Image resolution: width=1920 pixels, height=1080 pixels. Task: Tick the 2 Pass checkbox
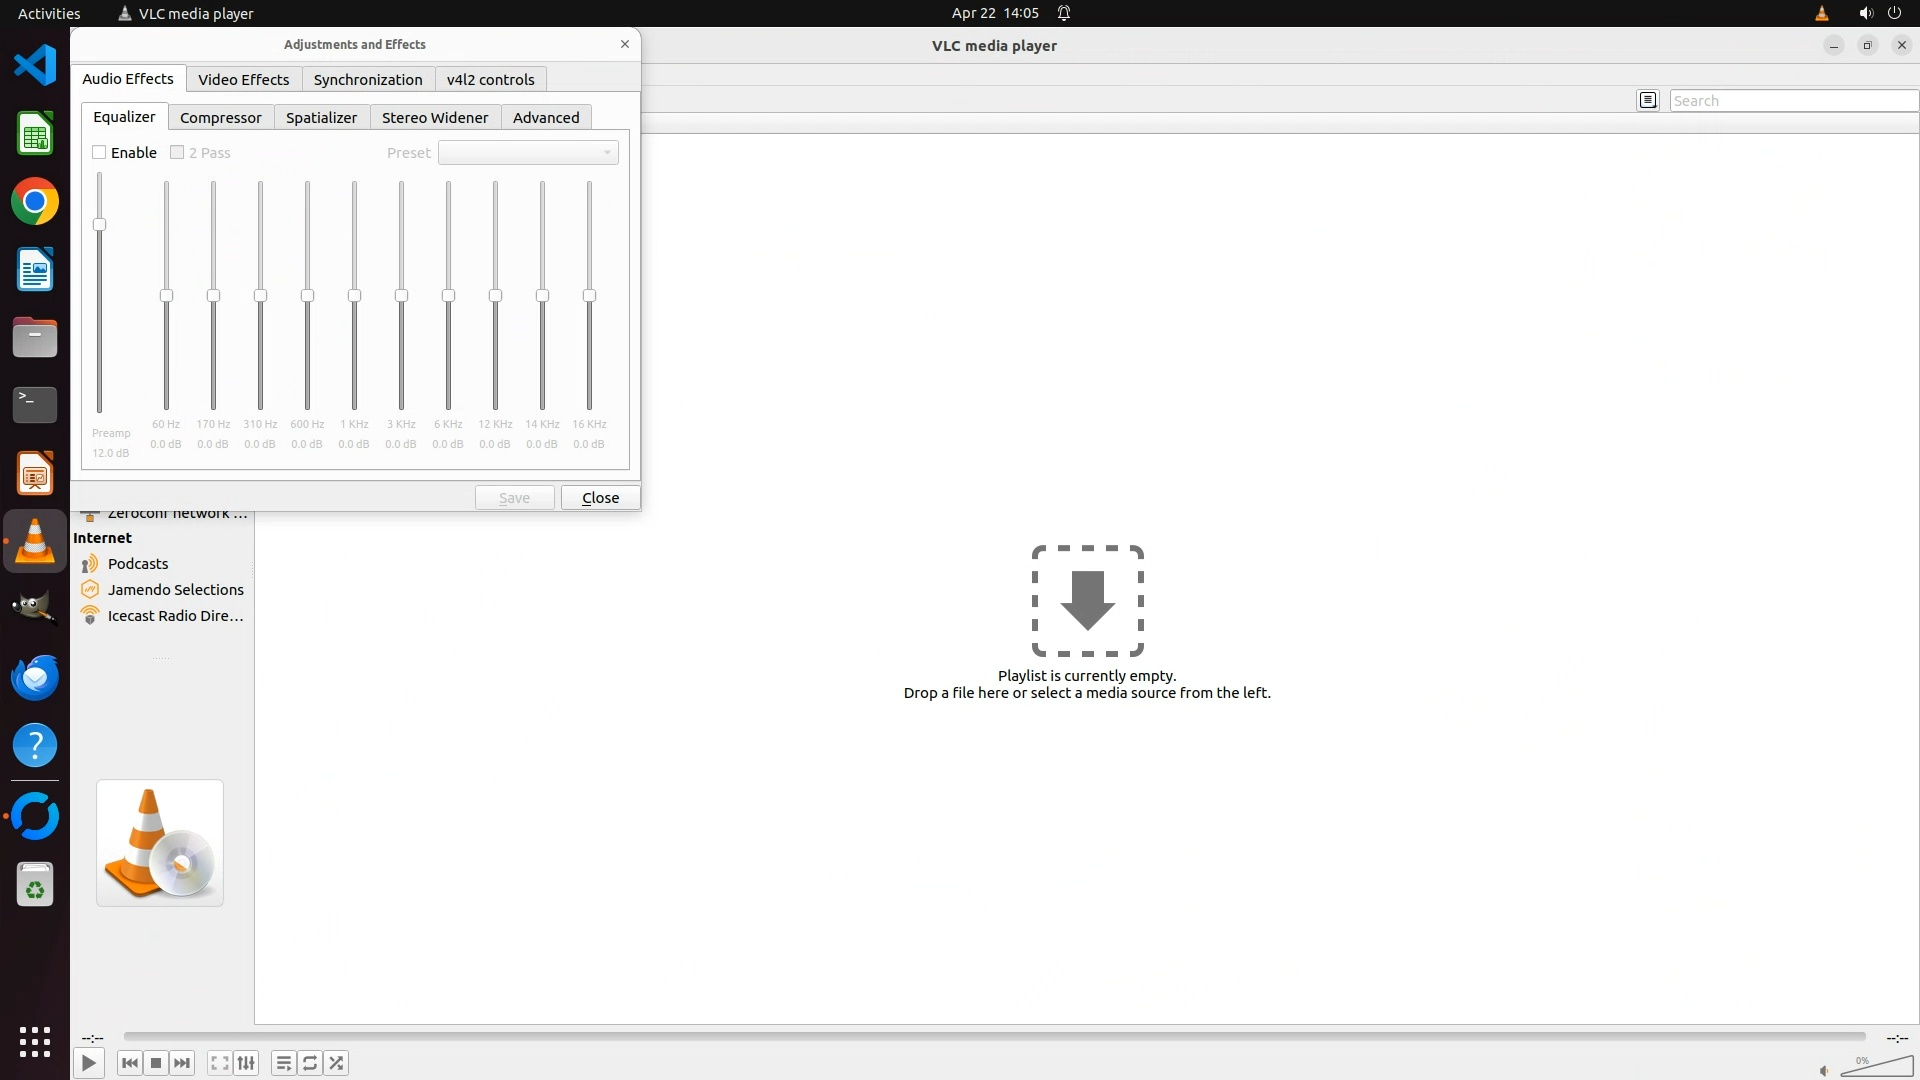177,152
